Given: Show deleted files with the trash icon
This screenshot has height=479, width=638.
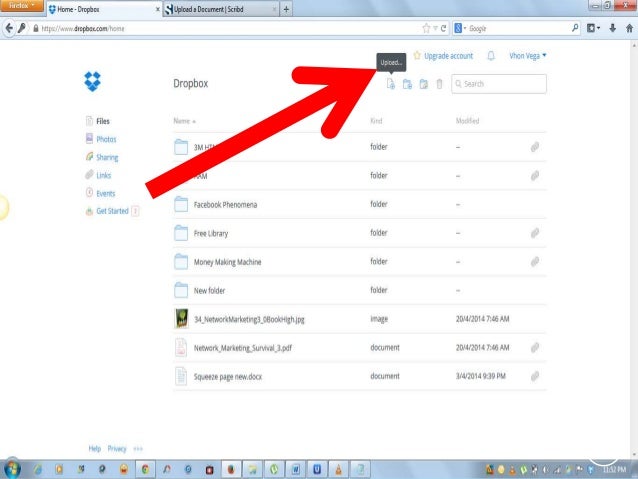Looking at the screenshot, I should (x=439, y=84).
